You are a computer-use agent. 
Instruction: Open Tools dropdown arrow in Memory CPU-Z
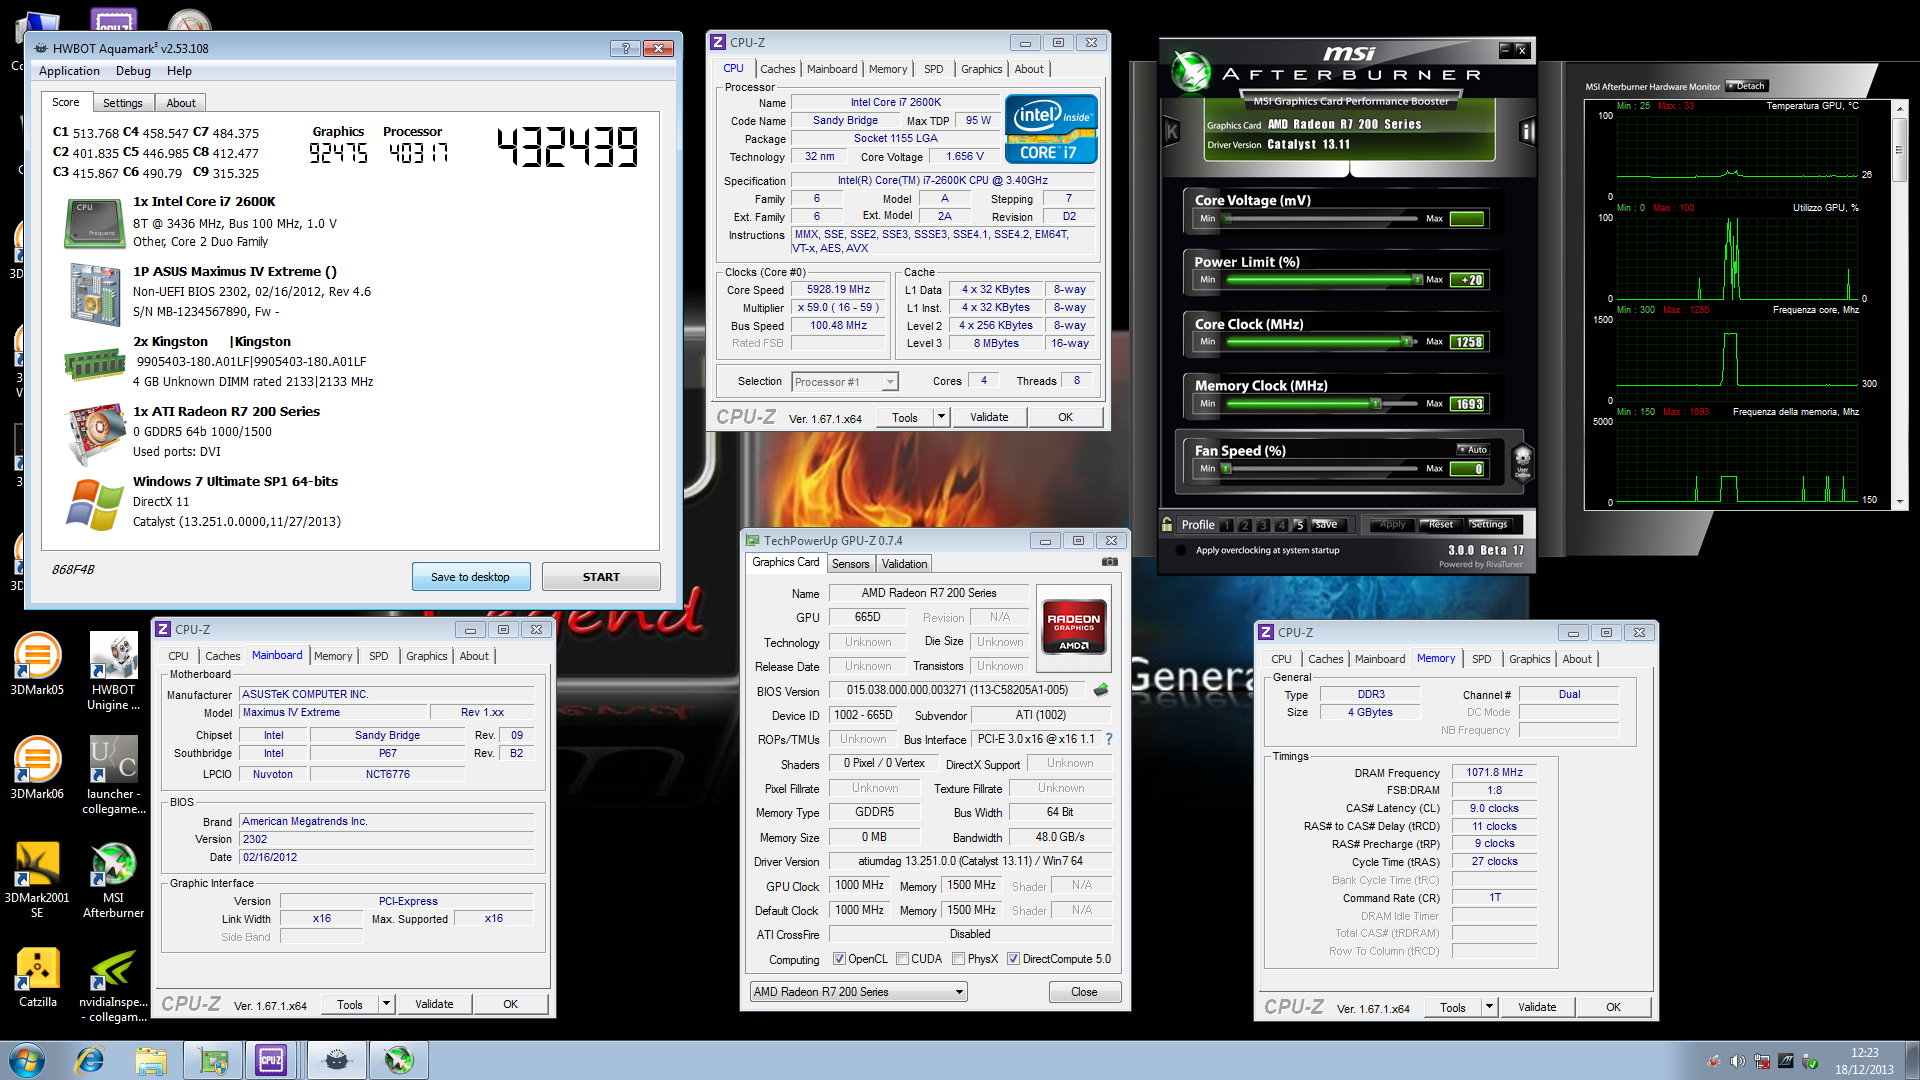[x=1489, y=1007]
